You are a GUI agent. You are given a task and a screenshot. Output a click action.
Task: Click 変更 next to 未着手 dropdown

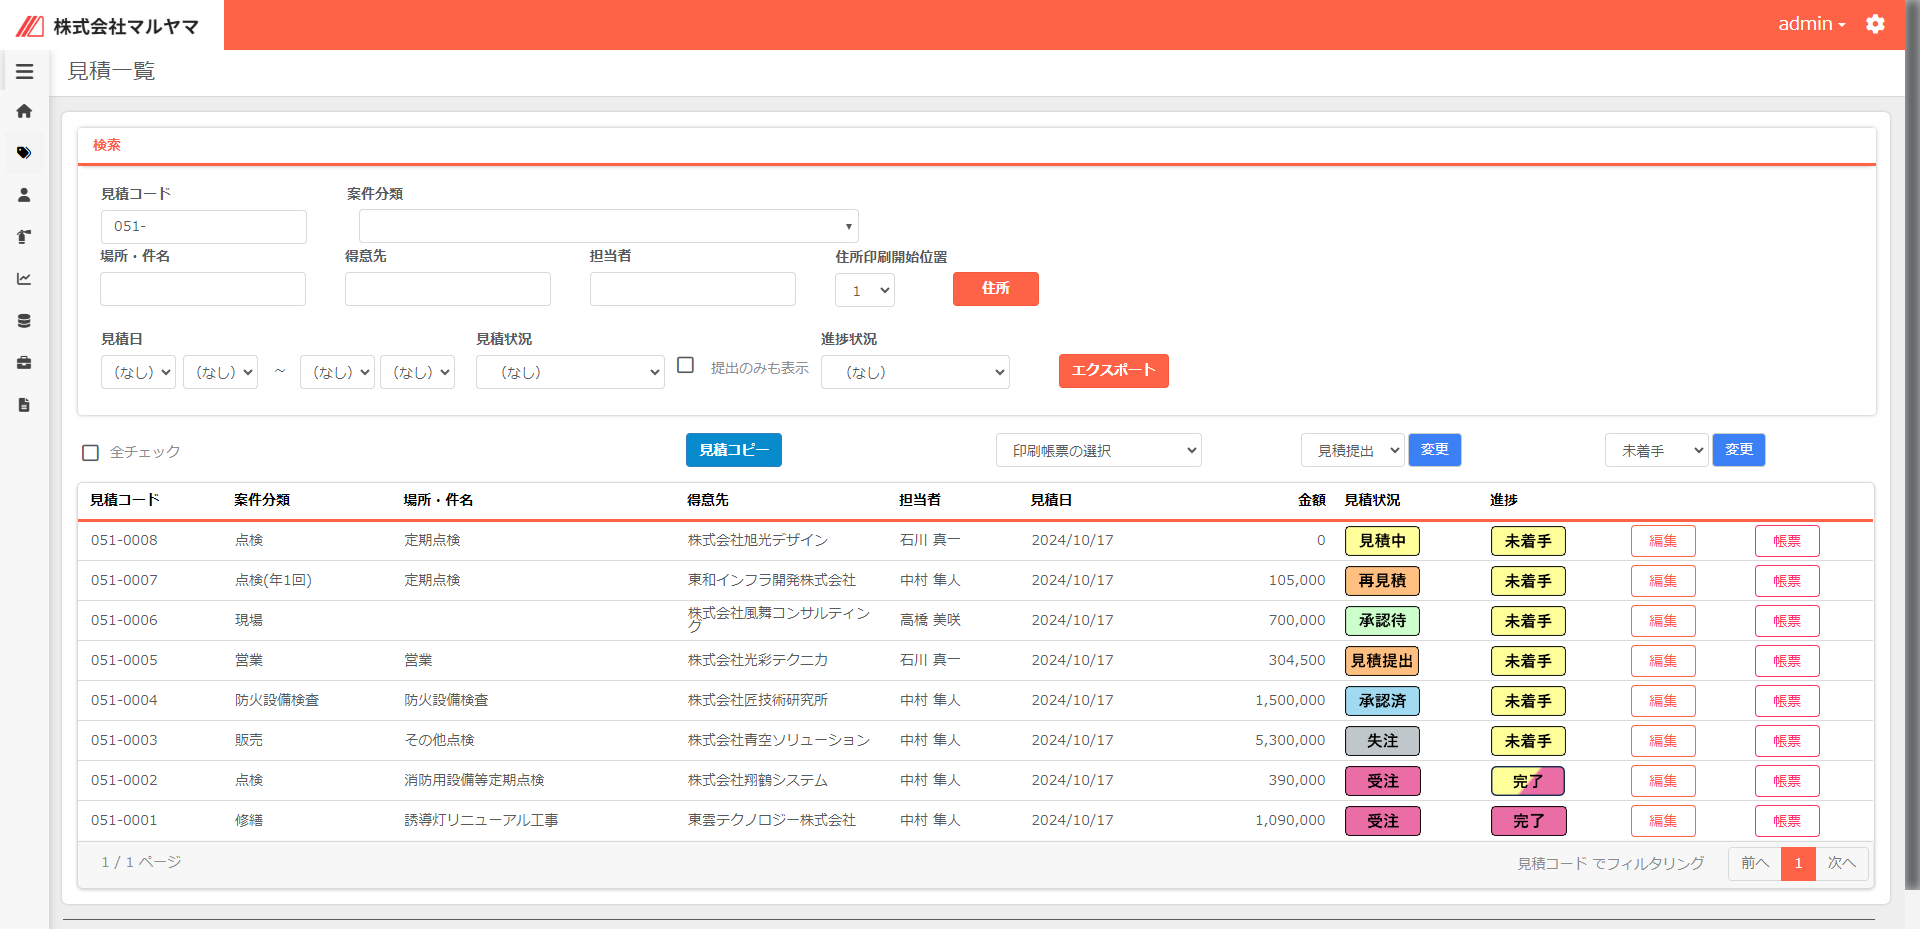pyautogui.click(x=1739, y=450)
